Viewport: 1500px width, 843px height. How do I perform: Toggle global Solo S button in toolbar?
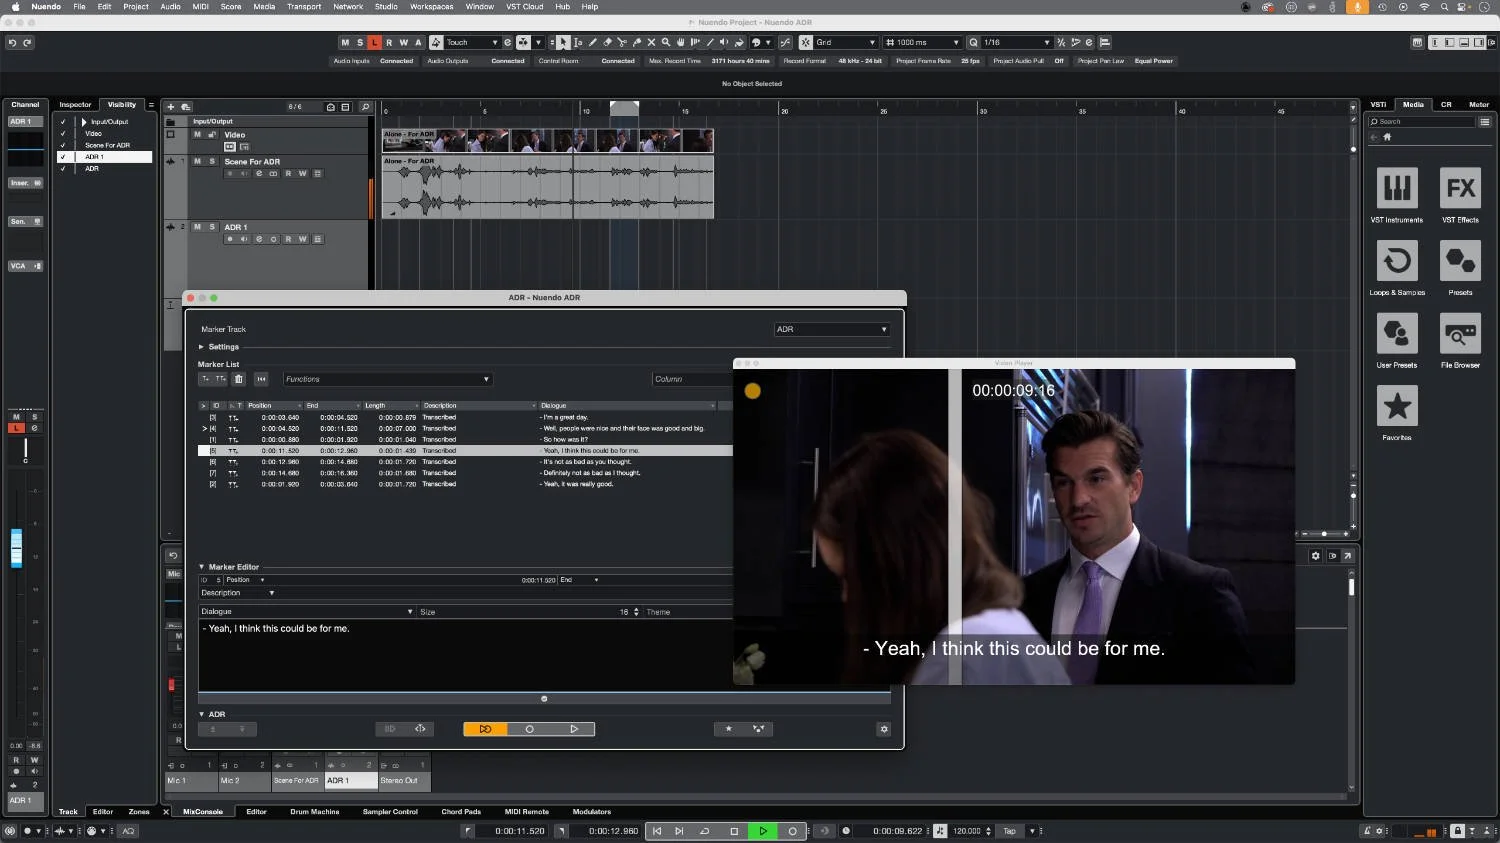(360, 42)
